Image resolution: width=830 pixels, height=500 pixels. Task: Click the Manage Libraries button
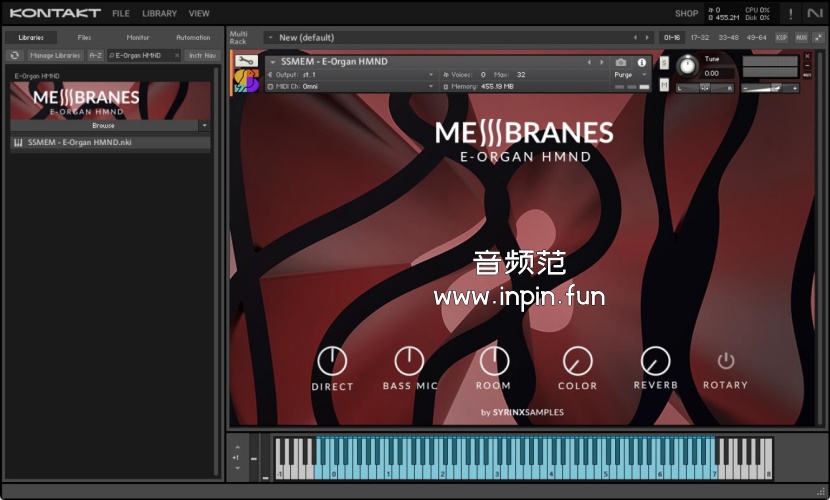pyautogui.click(x=55, y=55)
